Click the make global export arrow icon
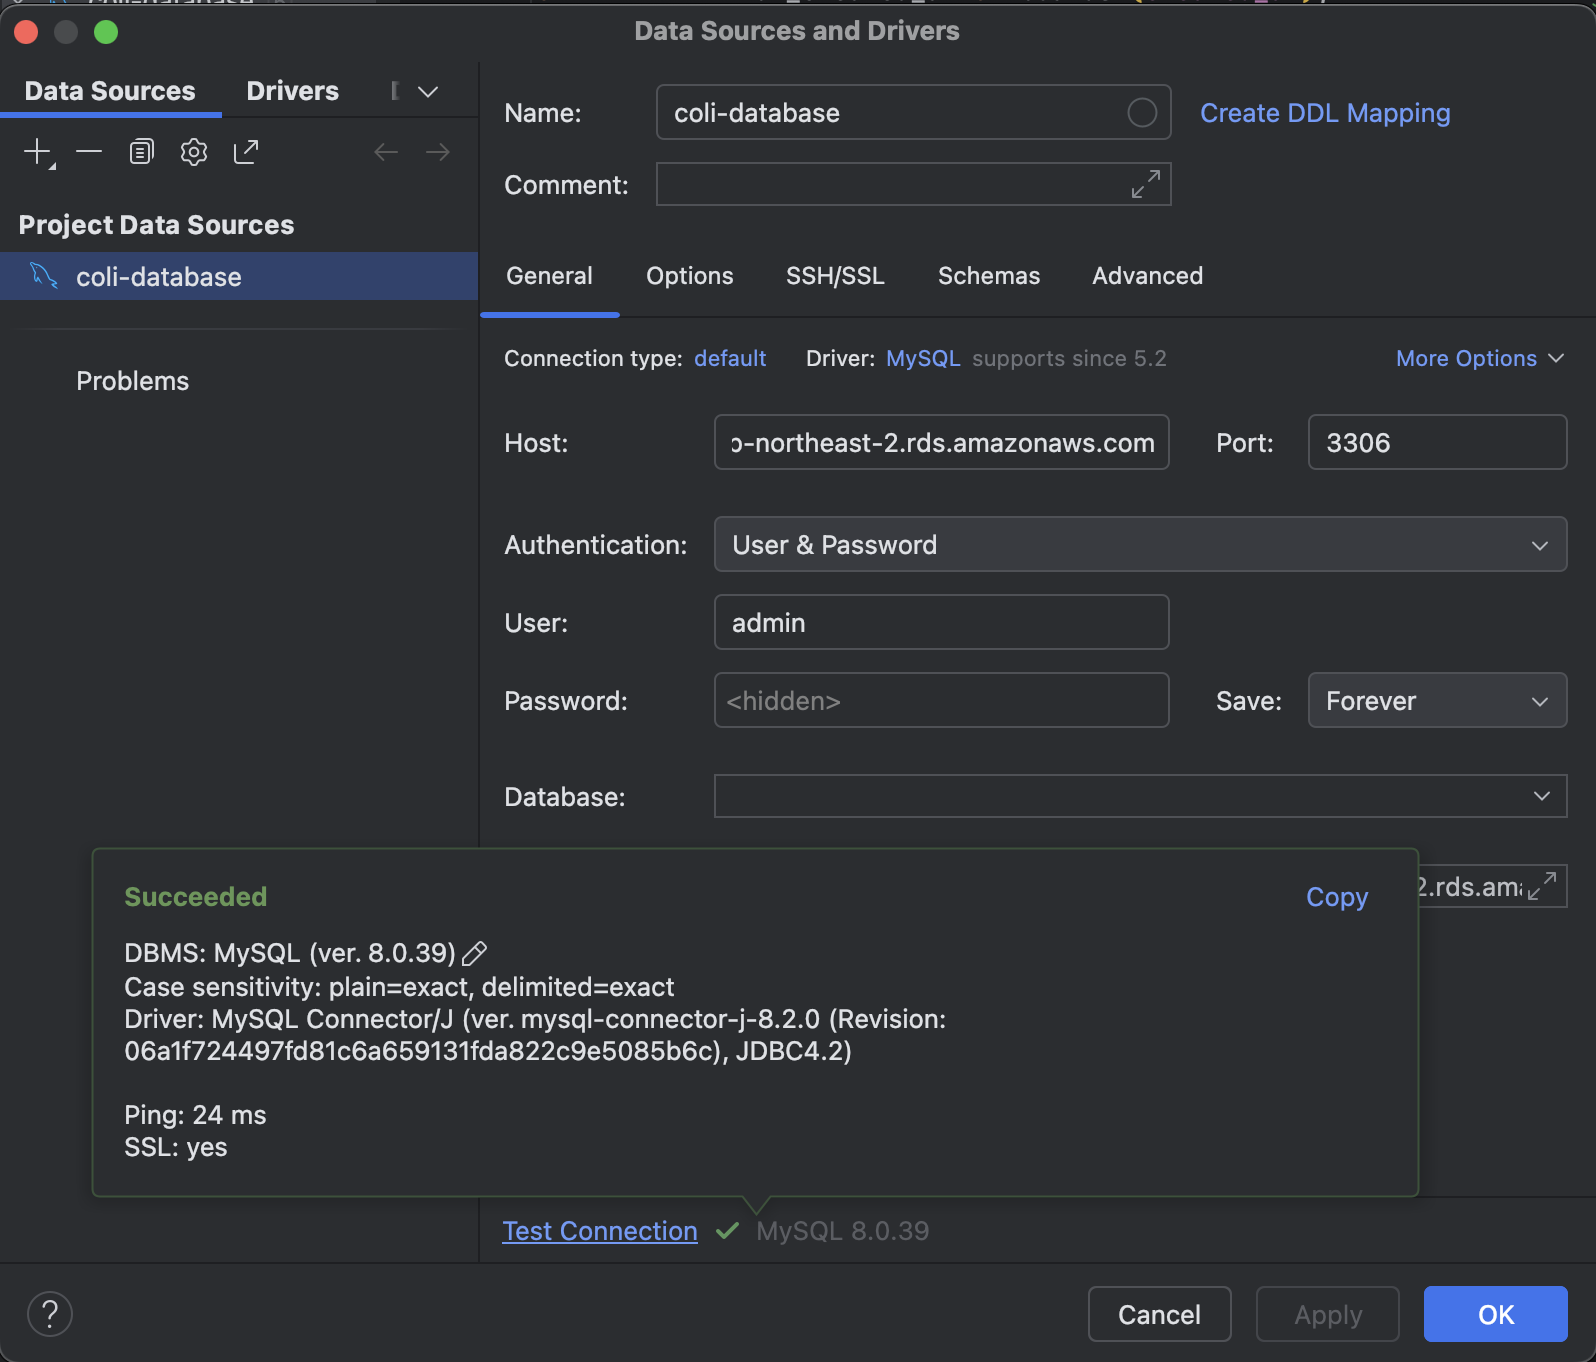This screenshot has width=1596, height=1362. (x=246, y=152)
